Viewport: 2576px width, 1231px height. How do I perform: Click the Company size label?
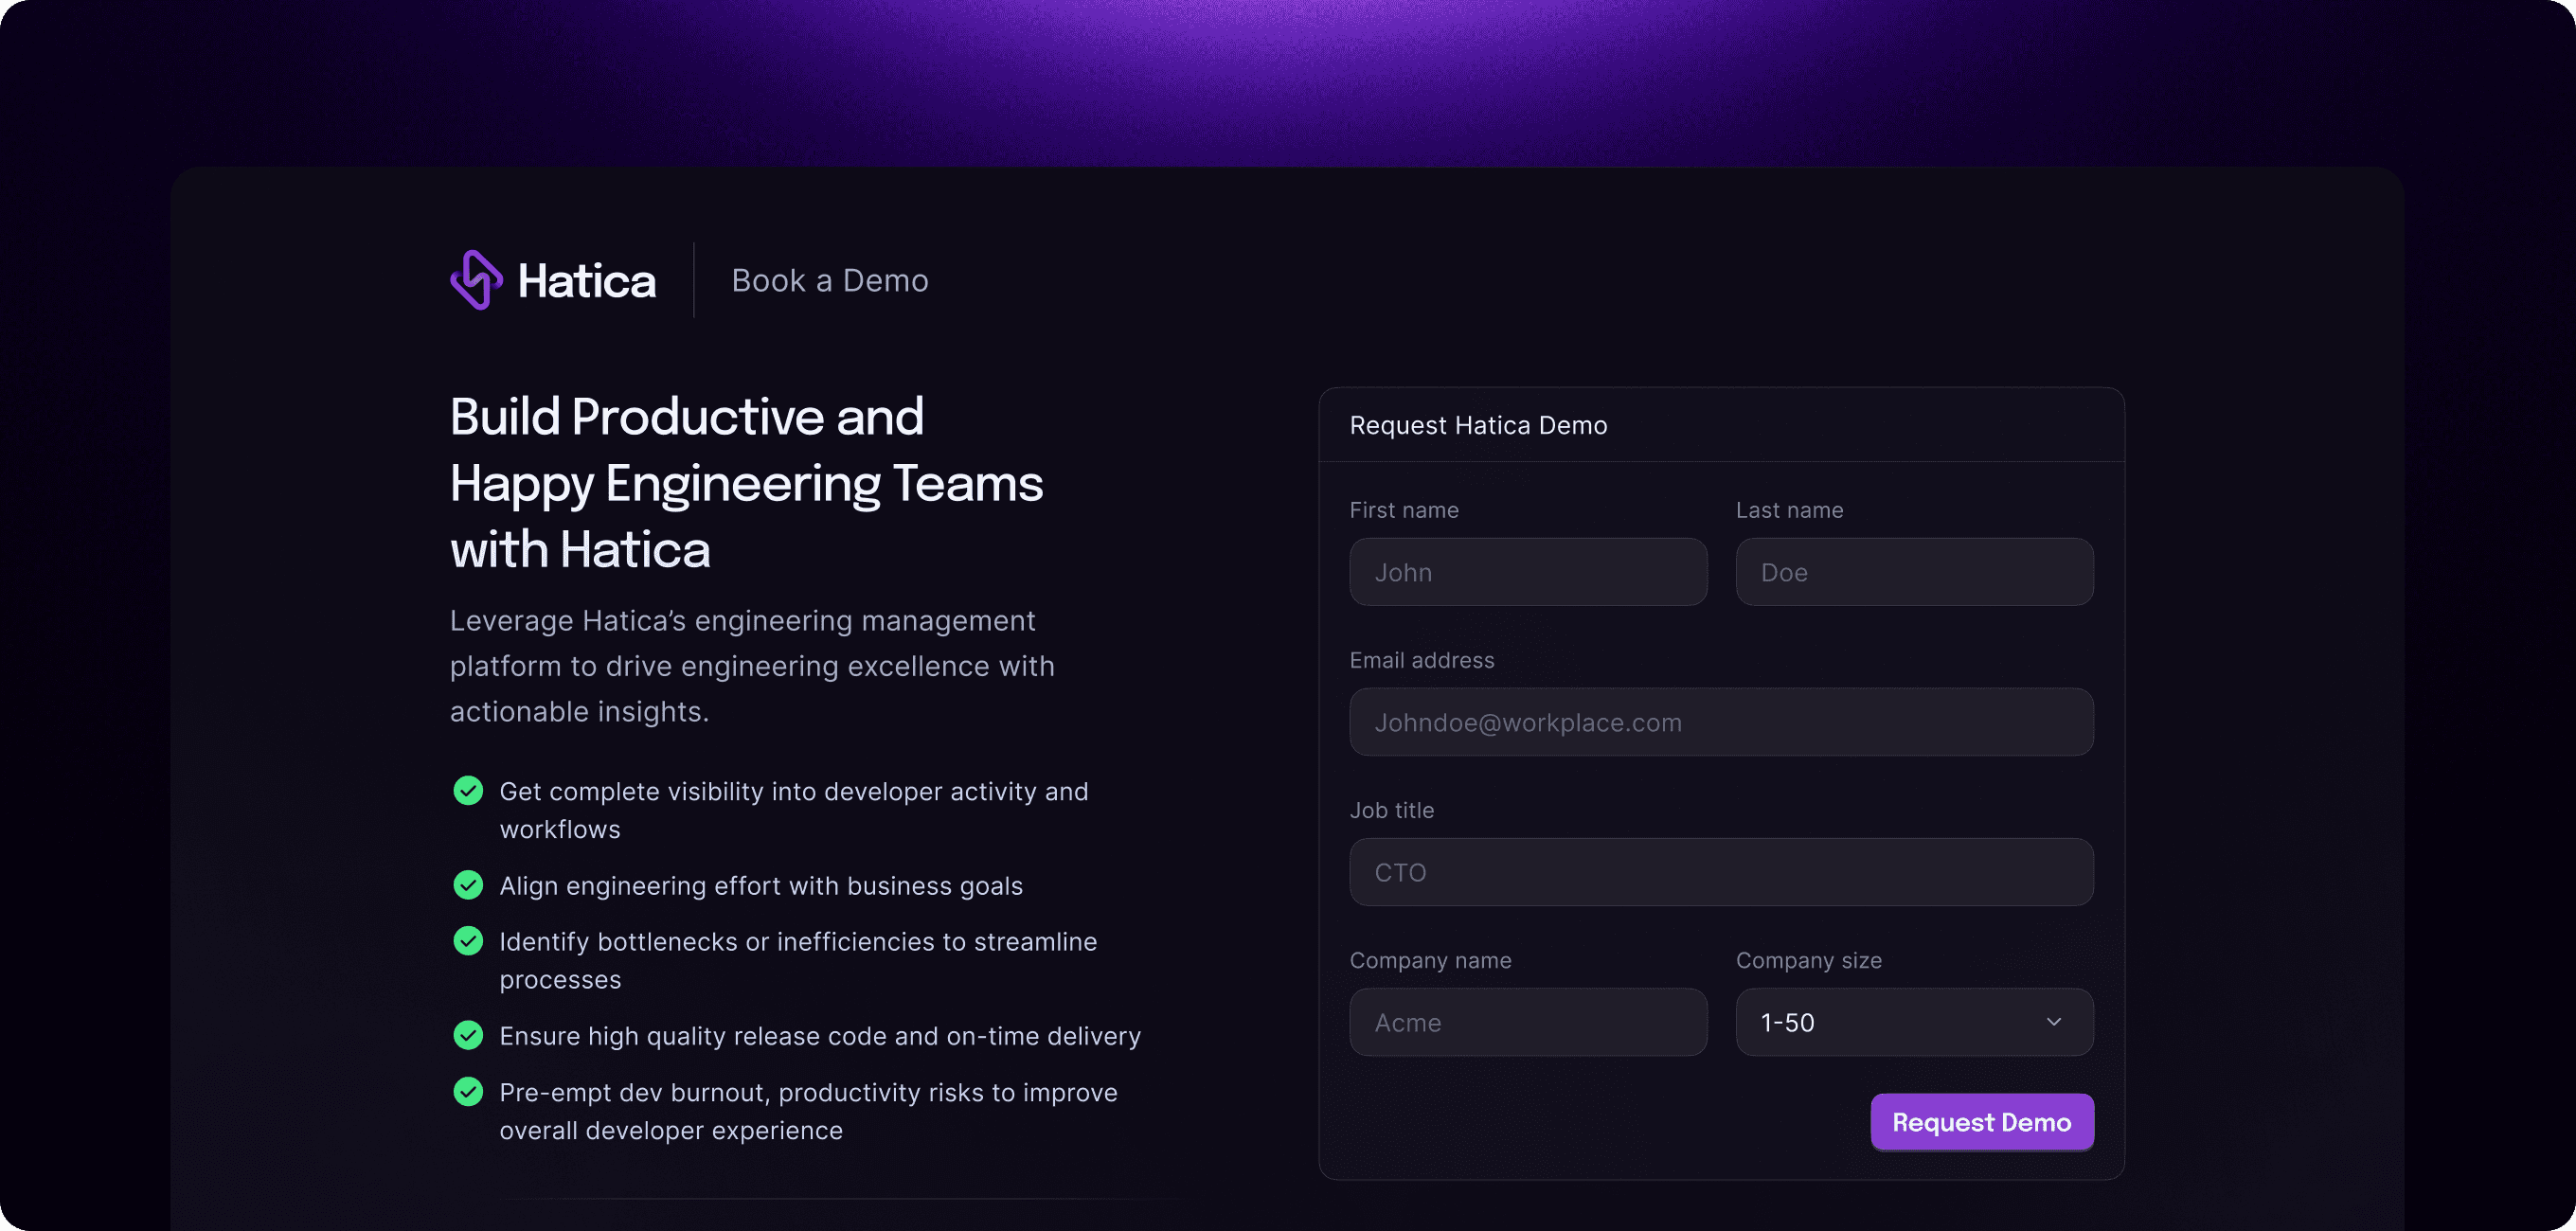click(1808, 961)
